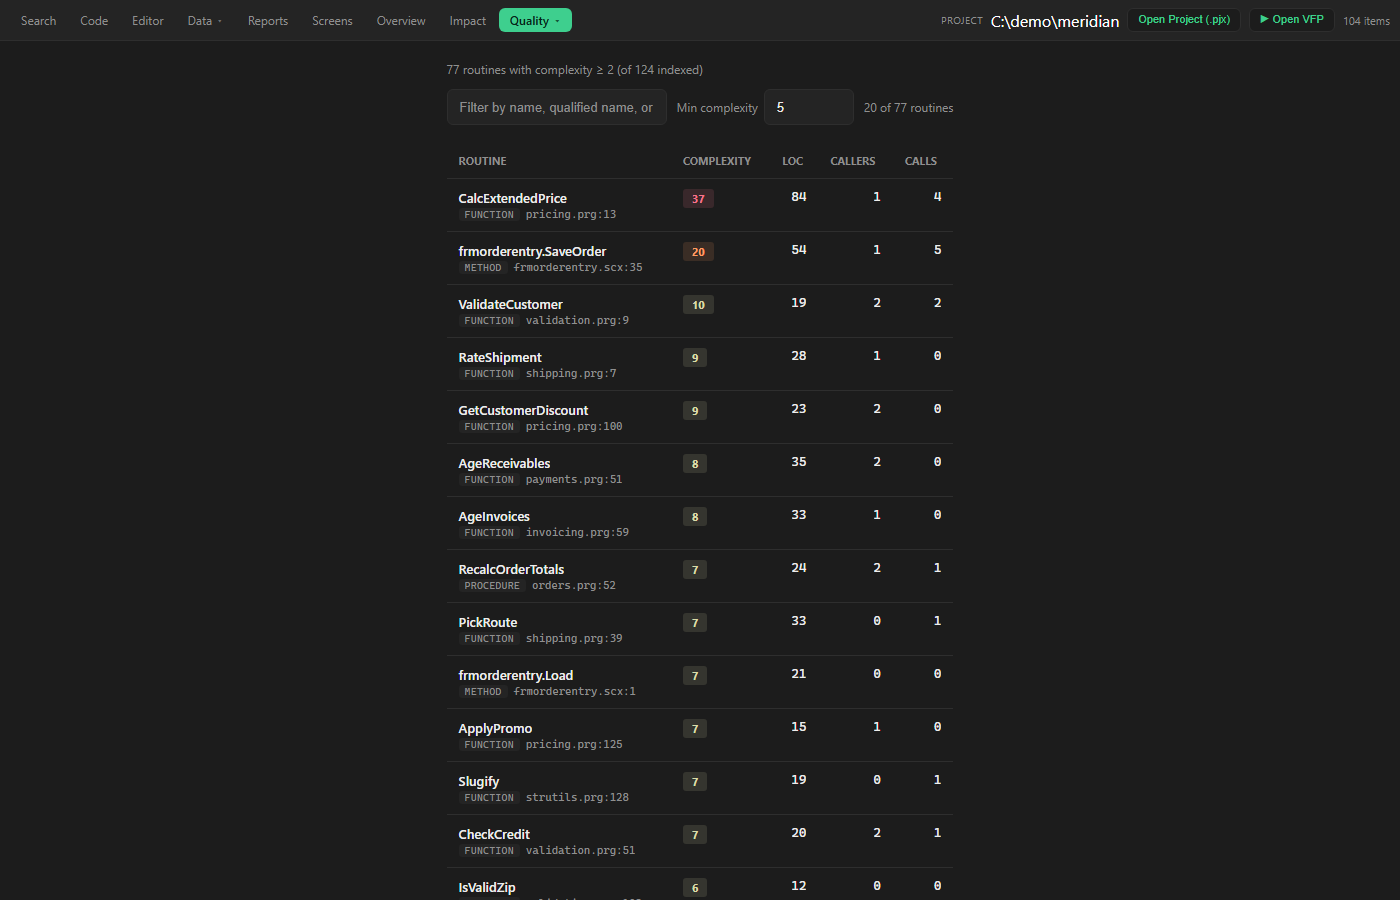The height and width of the screenshot is (900, 1400).
Task: Open strutils.prg:128 location link
Action: [x=577, y=798]
